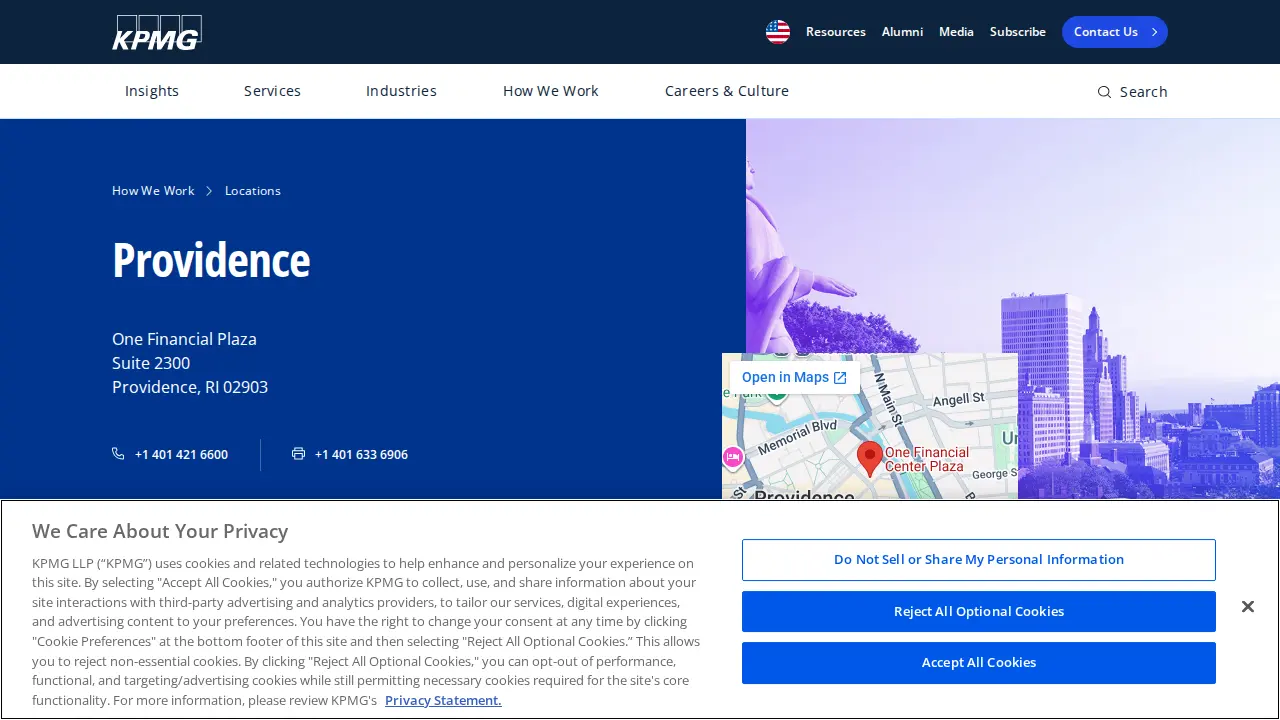Reject All Optional Cookies
The height and width of the screenshot is (720, 1280).
[979, 611]
